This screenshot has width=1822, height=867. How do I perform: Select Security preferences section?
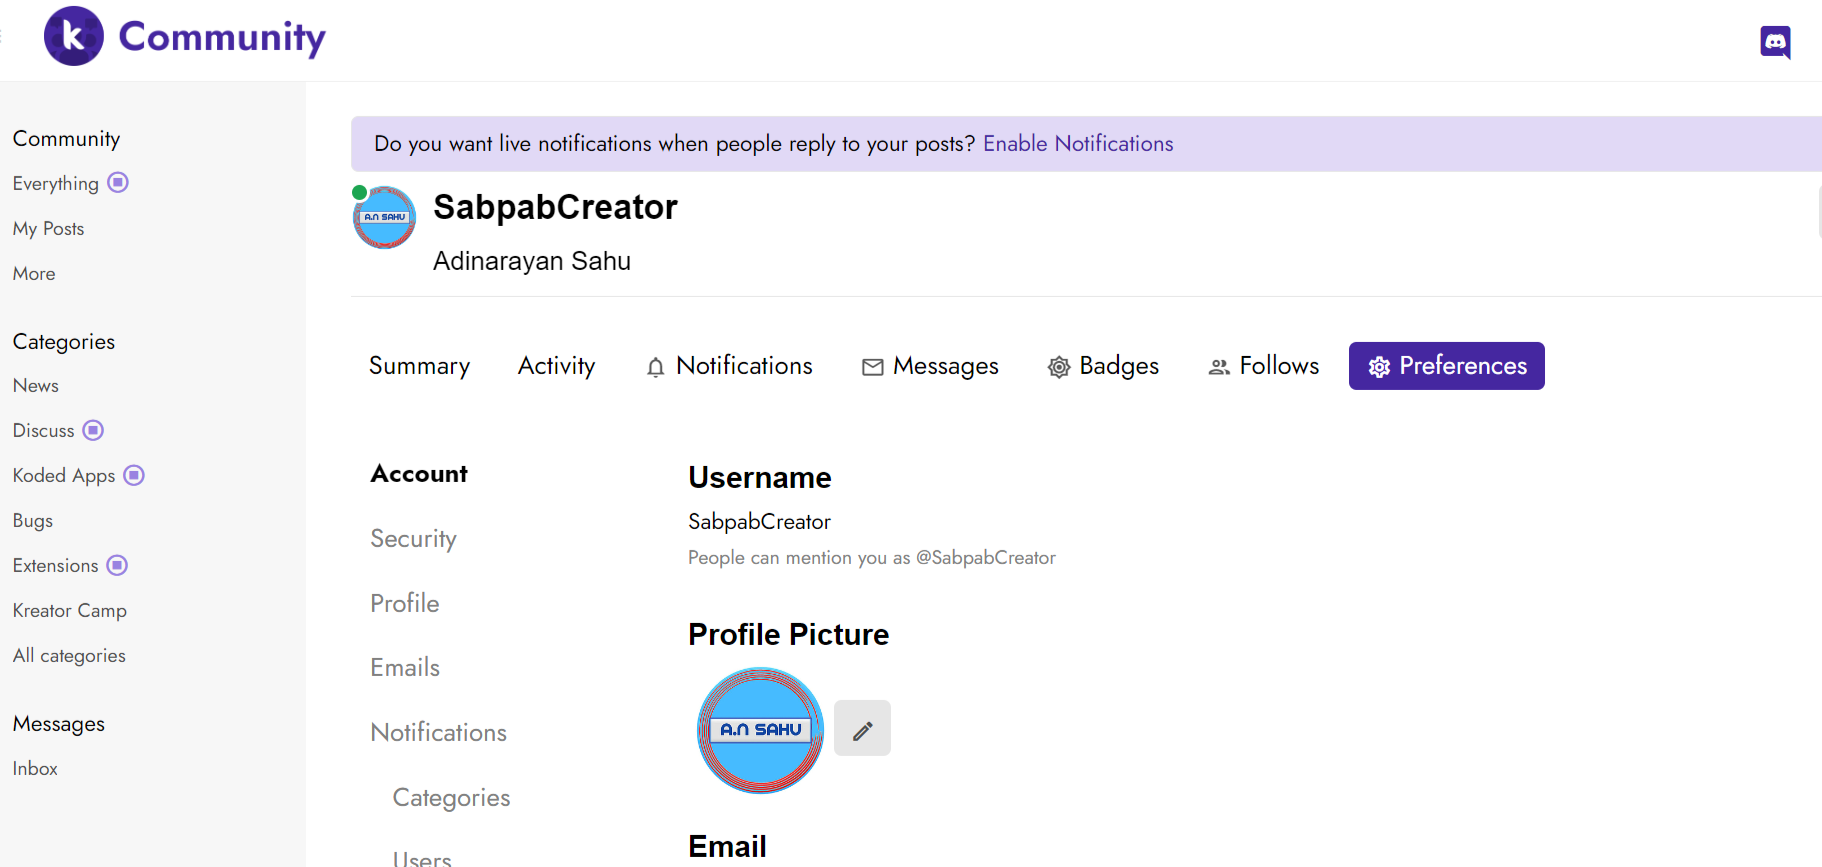click(x=413, y=539)
